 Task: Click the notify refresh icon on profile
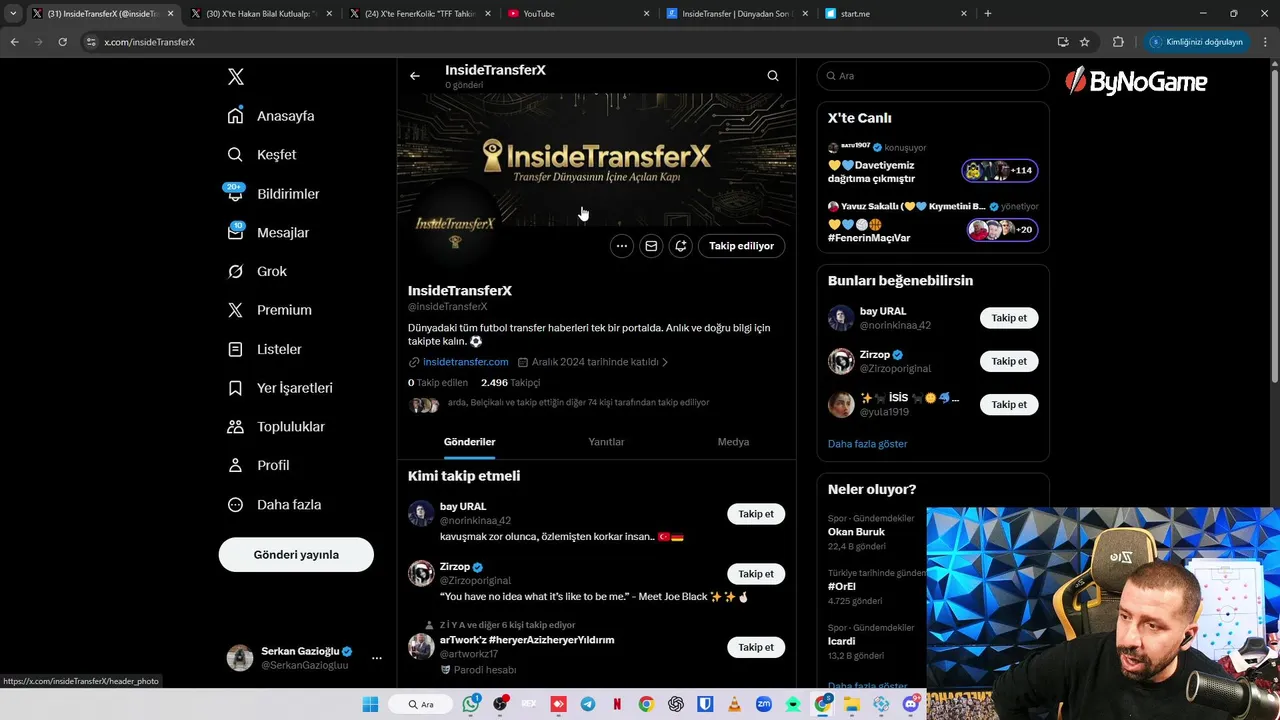(681, 246)
